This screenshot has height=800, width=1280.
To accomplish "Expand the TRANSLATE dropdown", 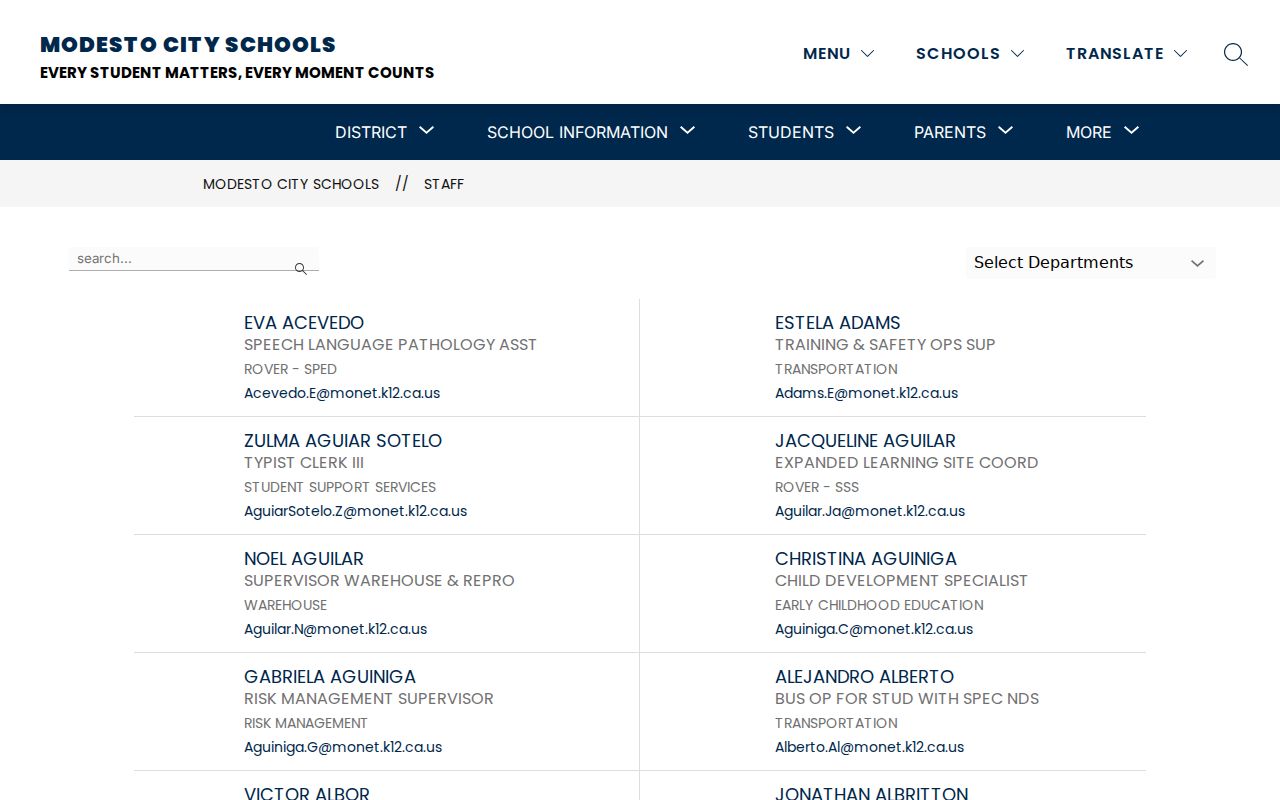I will click(1126, 54).
